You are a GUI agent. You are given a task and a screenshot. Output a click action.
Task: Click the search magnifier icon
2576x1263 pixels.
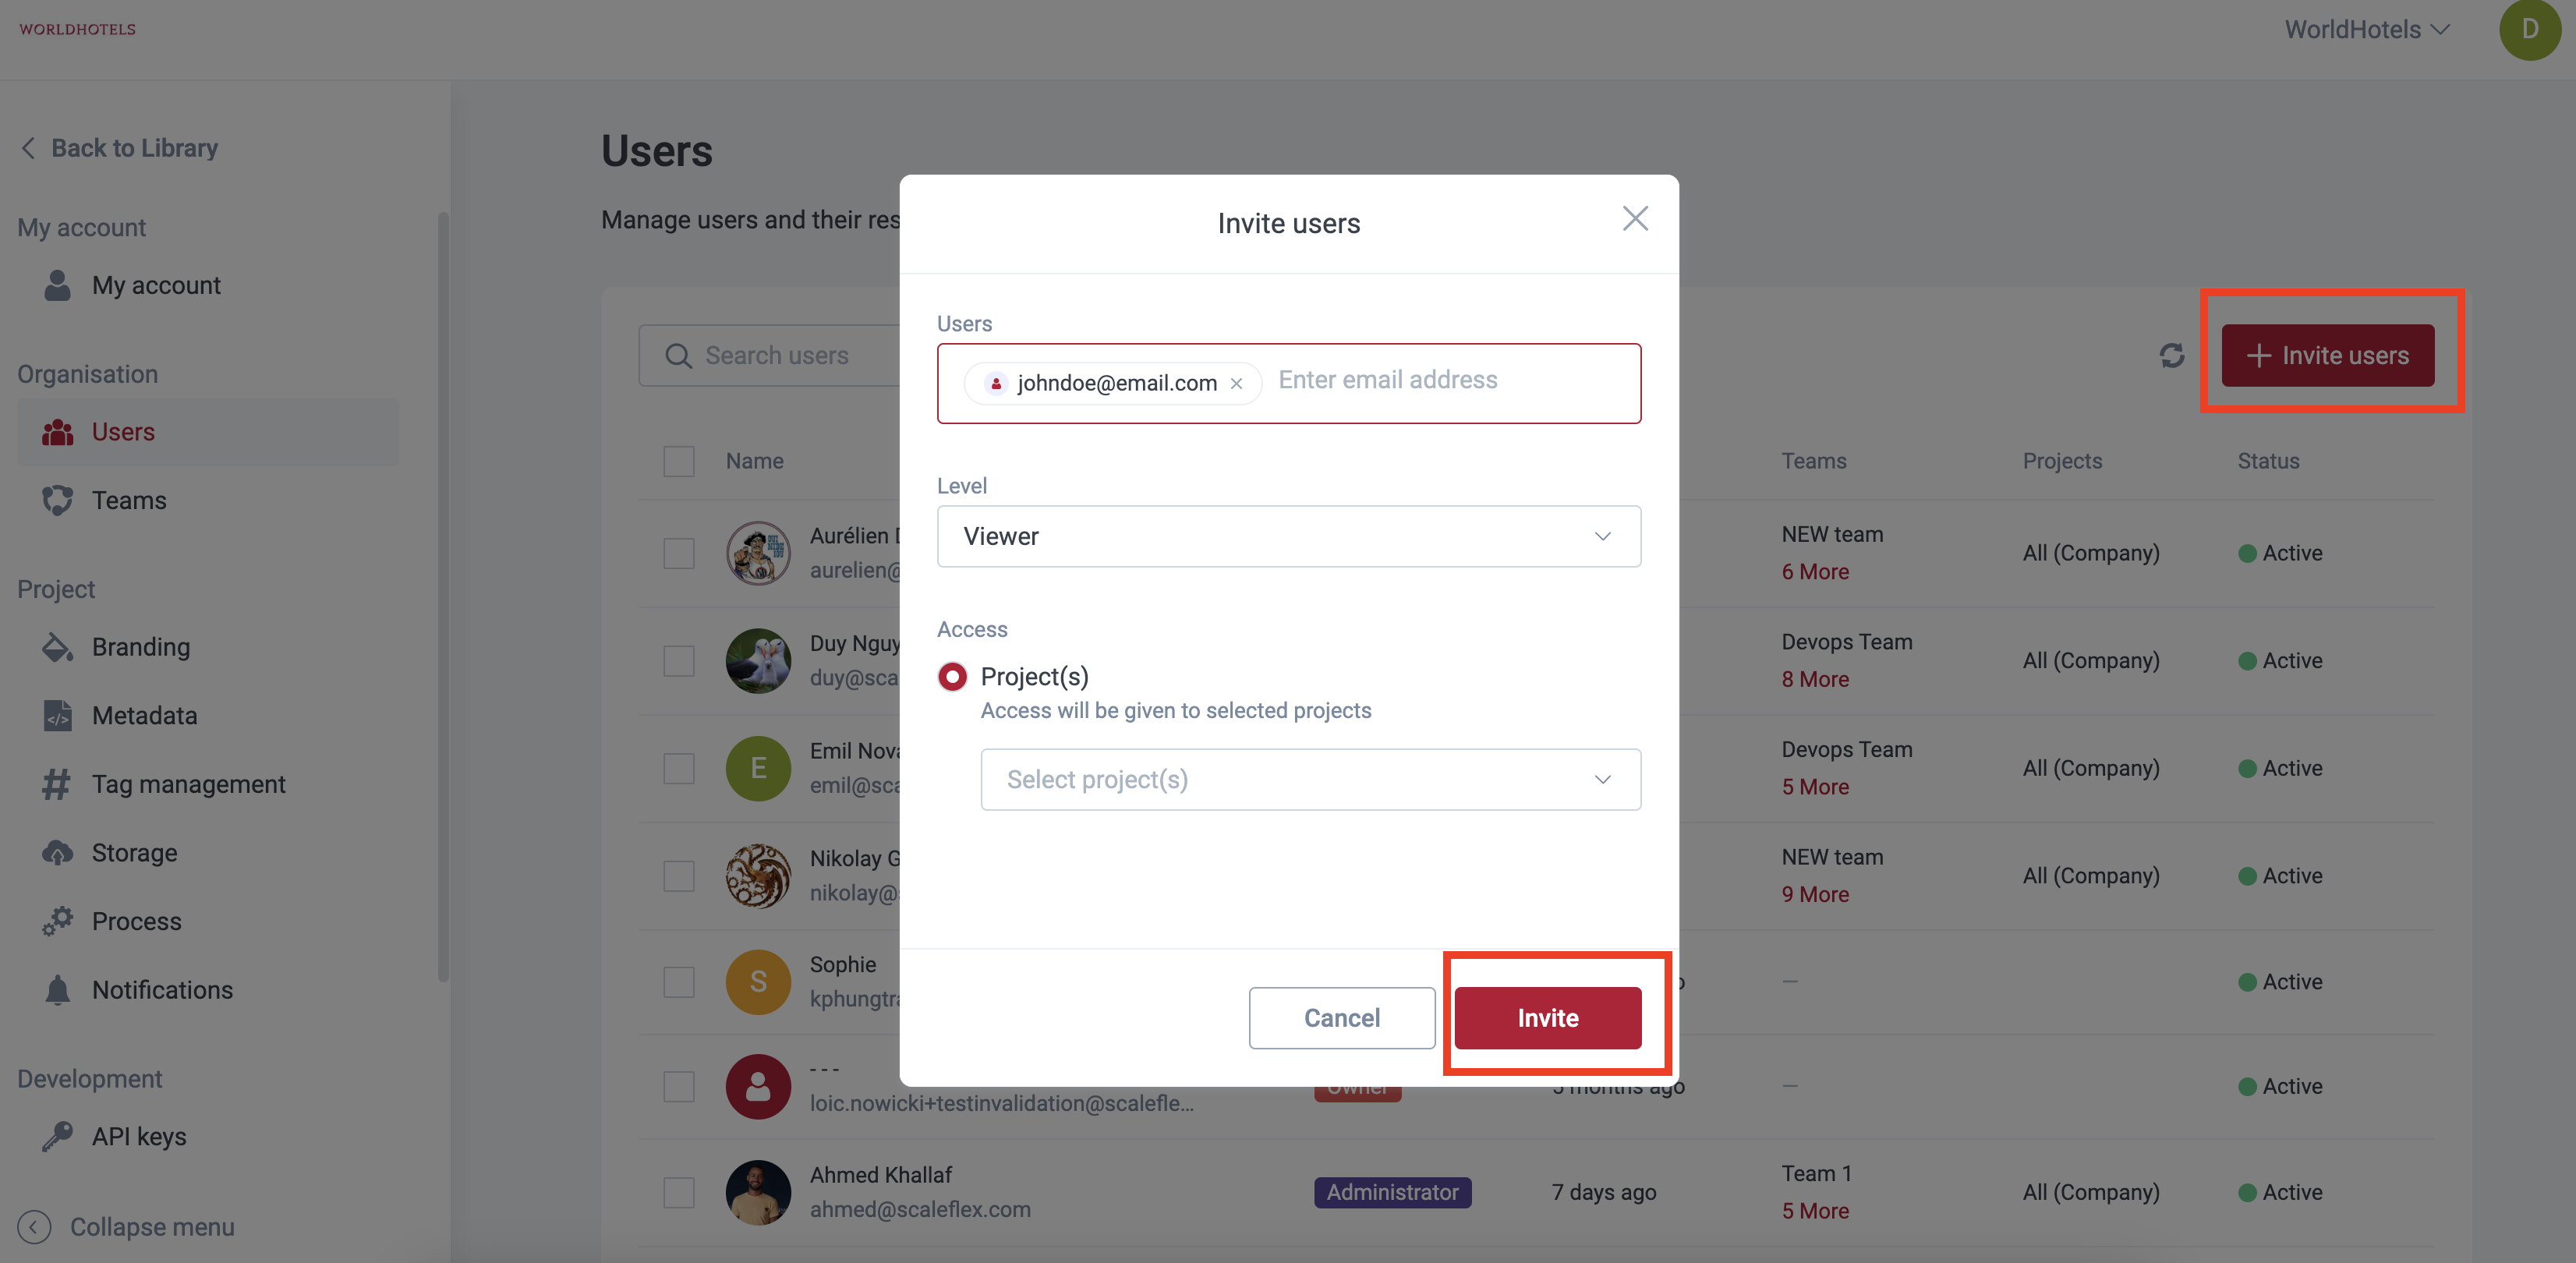[678, 356]
